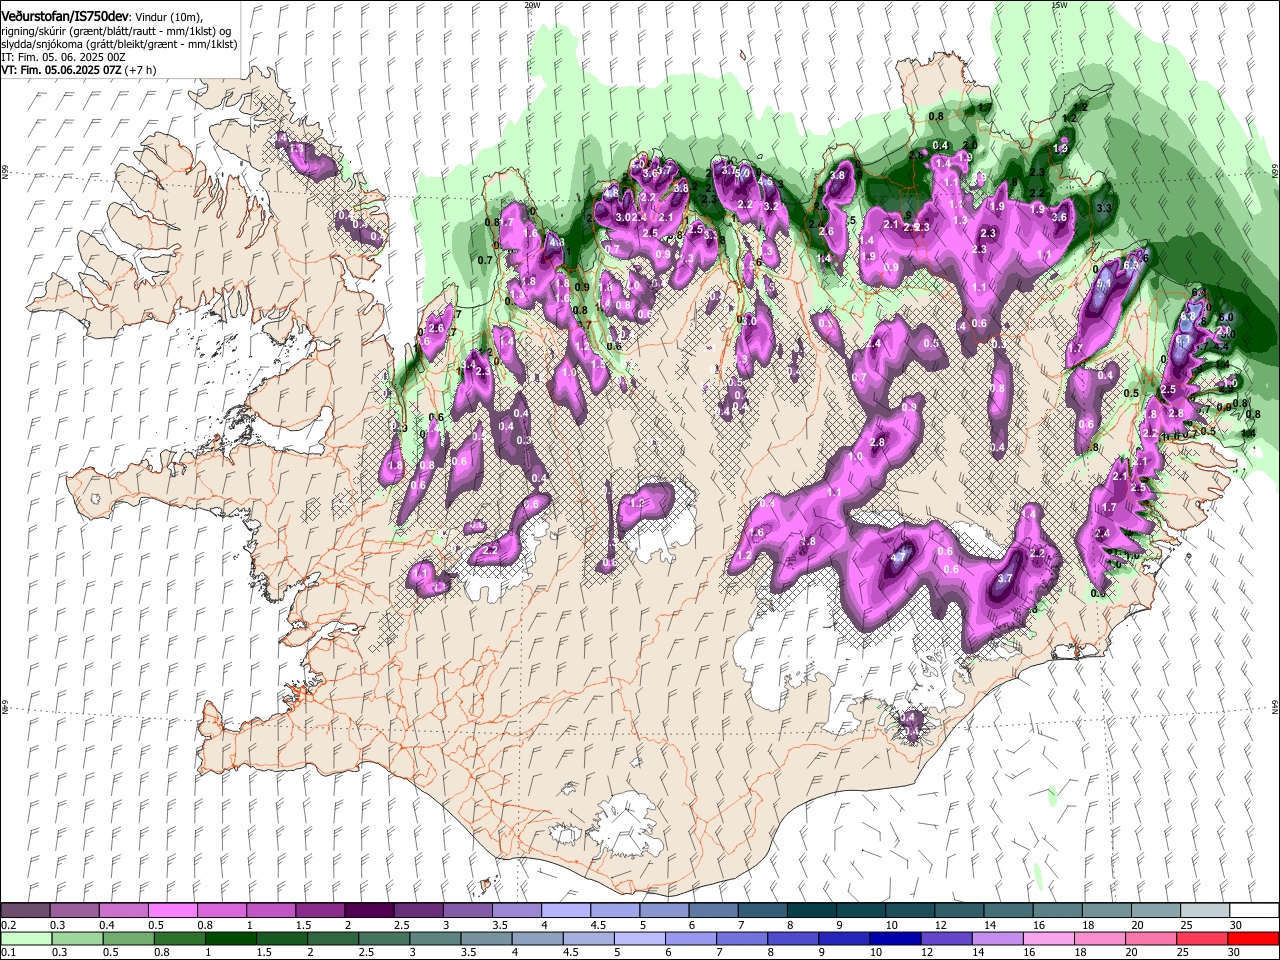Image resolution: width=1280 pixels, height=960 pixels.
Task: Click the 'VT: Fim. 05.06.2025 07Z (+7 h)' line
Action: (79, 70)
